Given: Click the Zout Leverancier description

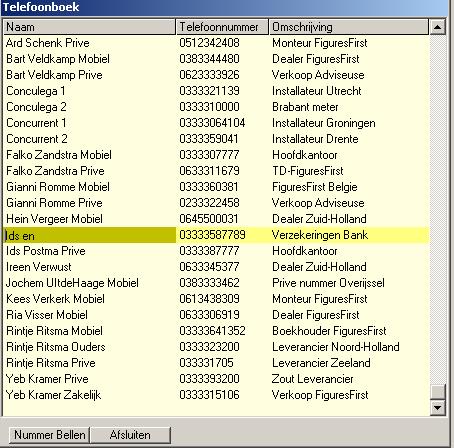Looking at the screenshot, I should click(x=312, y=379).
